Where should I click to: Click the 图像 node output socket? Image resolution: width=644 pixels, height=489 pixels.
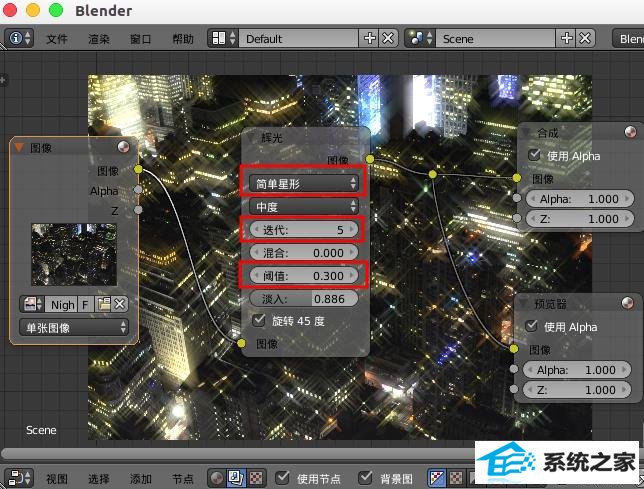tap(138, 169)
